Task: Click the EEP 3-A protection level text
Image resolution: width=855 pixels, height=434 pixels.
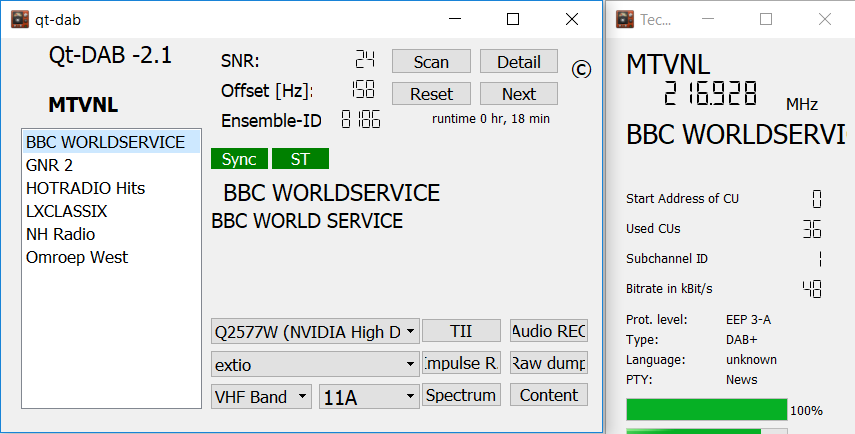Action: coord(748,320)
